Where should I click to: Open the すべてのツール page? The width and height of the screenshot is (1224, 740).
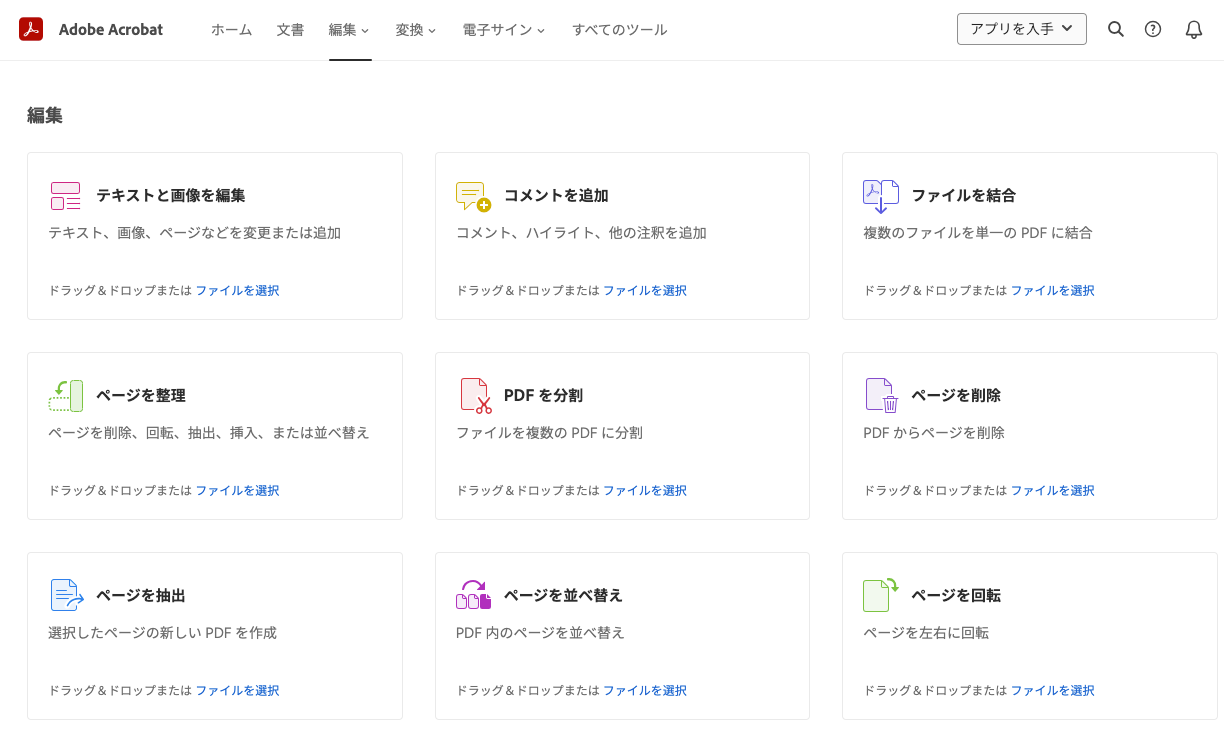coord(620,29)
